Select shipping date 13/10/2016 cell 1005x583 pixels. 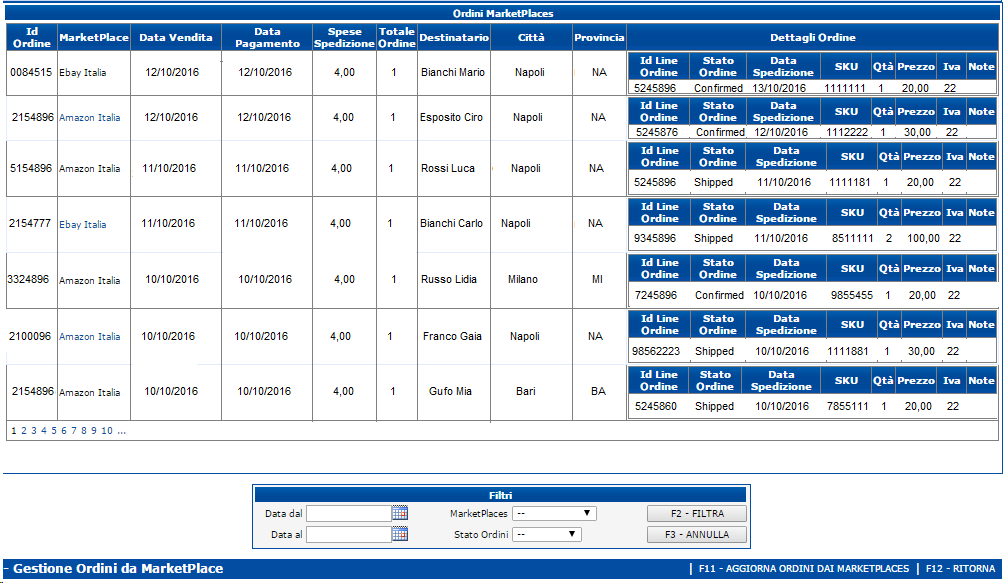pos(779,88)
